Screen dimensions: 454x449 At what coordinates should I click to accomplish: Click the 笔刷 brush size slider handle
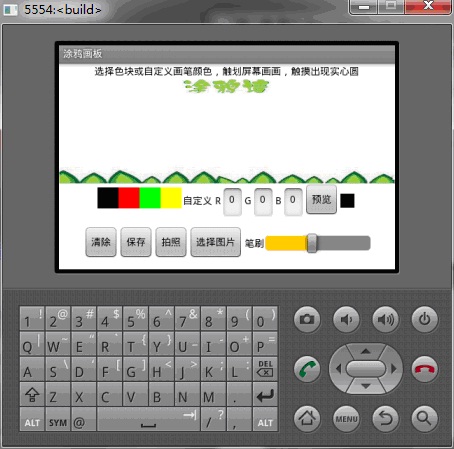pos(312,243)
